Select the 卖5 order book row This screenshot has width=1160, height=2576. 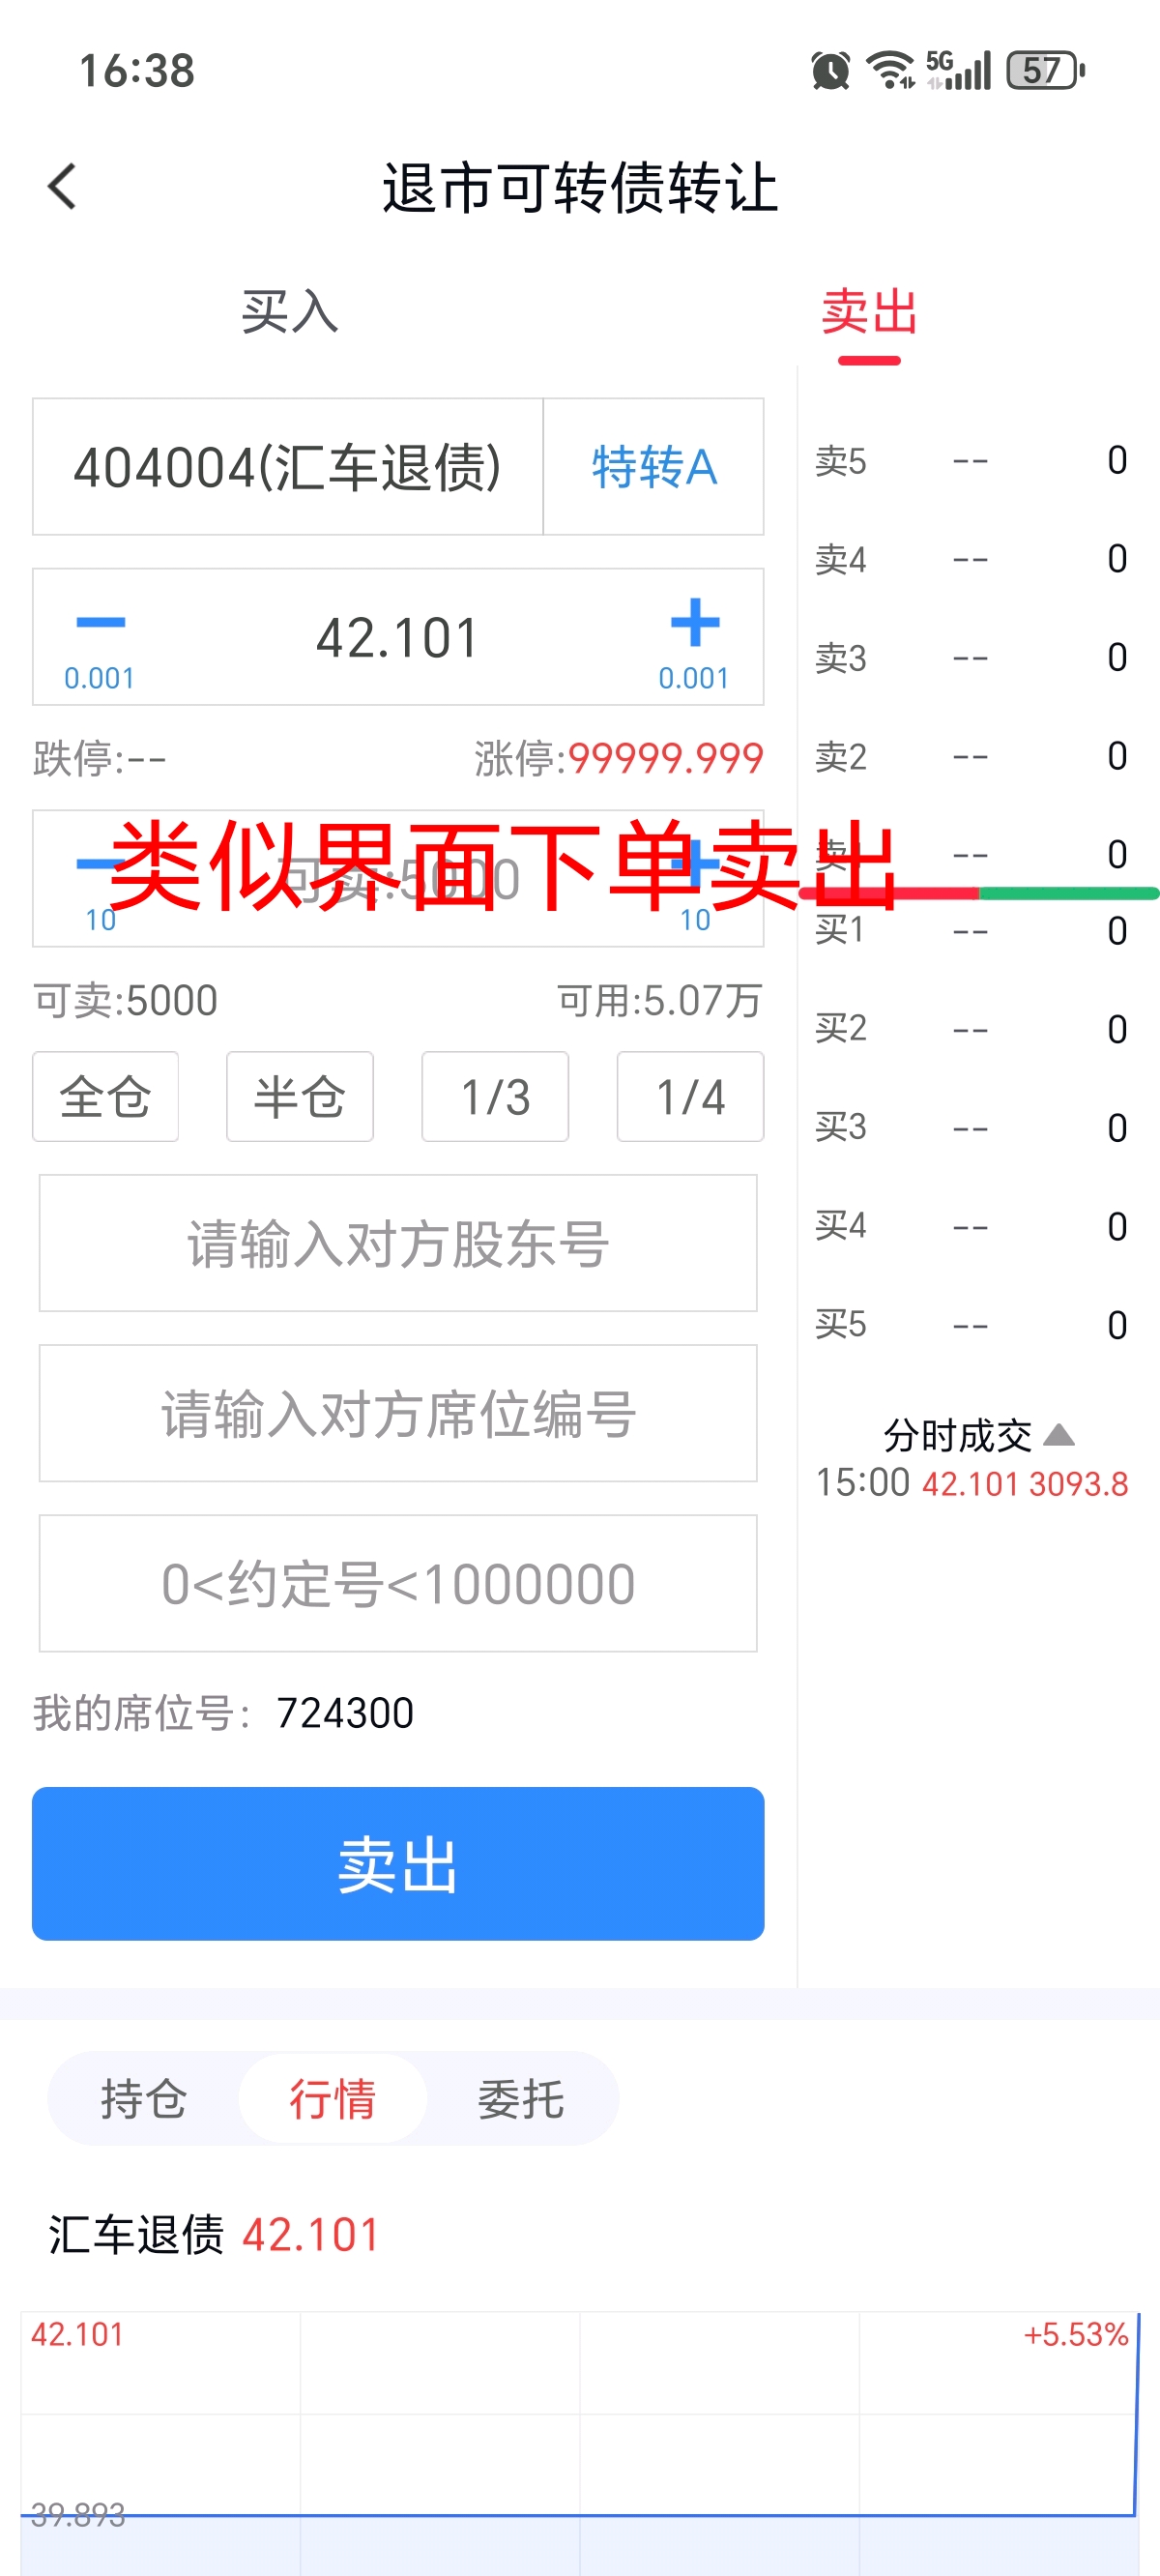tap(972, 461)
